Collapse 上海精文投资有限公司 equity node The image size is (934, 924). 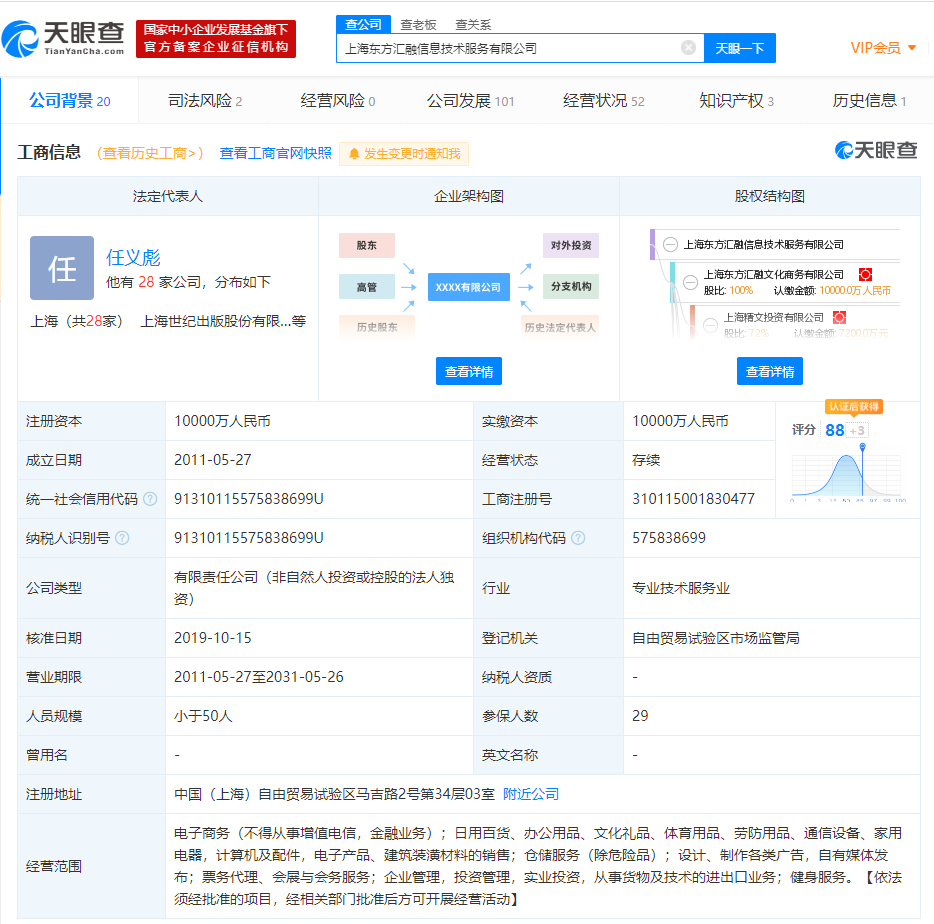click(710, 325)
